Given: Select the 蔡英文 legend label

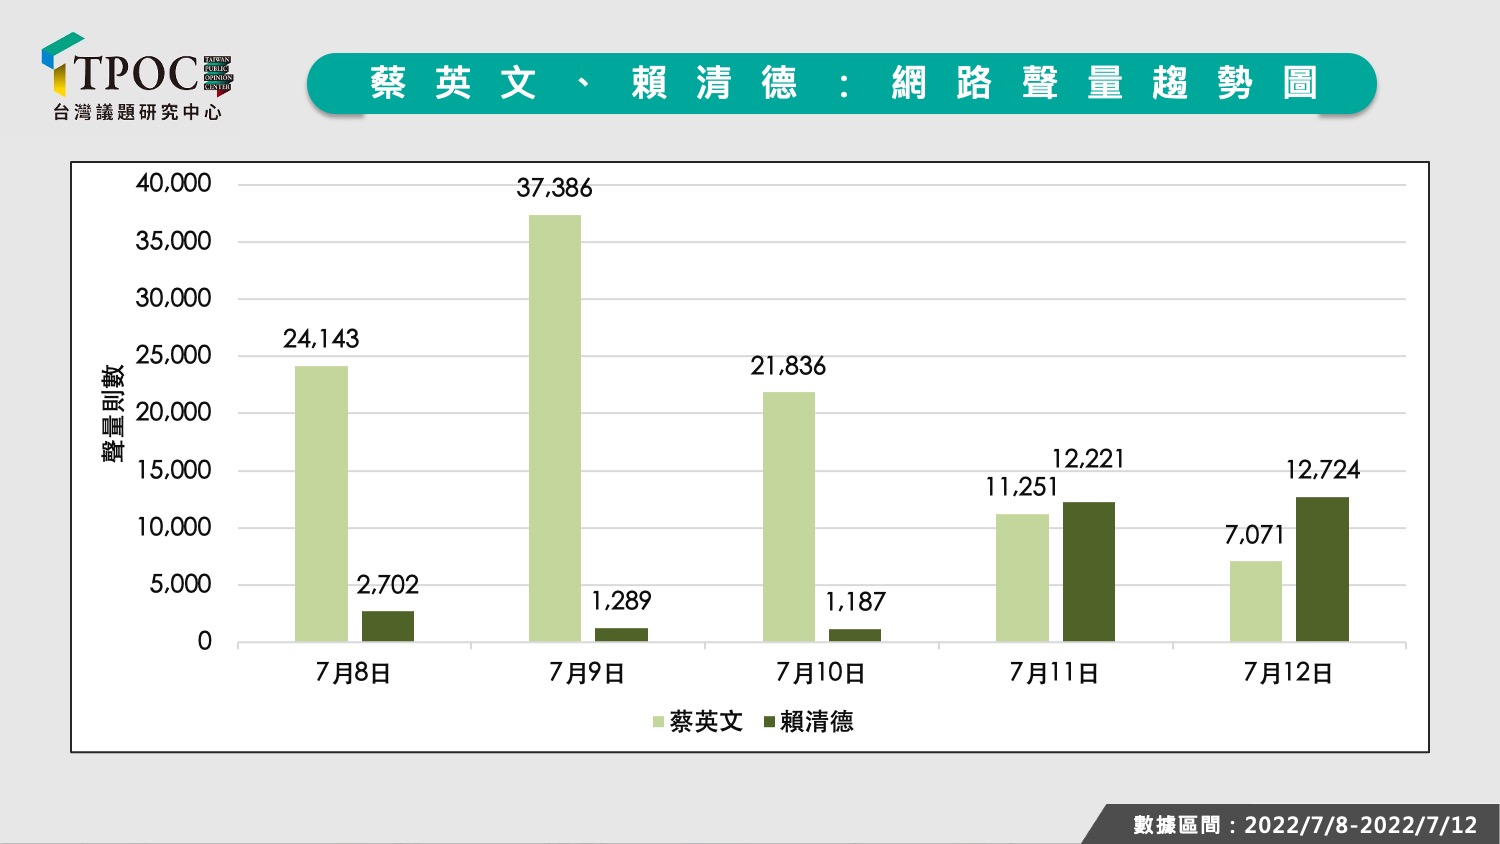Looking at the screenshot, I should [706, 722].
